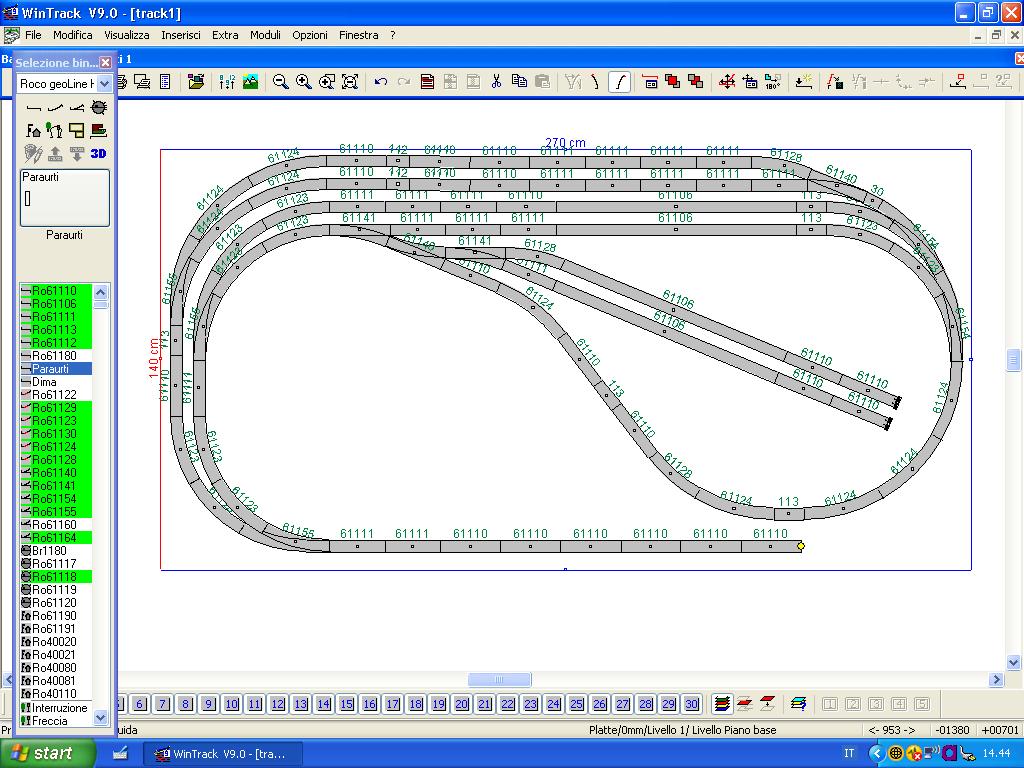
Task: Toggle layer 25 button
Action: tap(577, 704)
